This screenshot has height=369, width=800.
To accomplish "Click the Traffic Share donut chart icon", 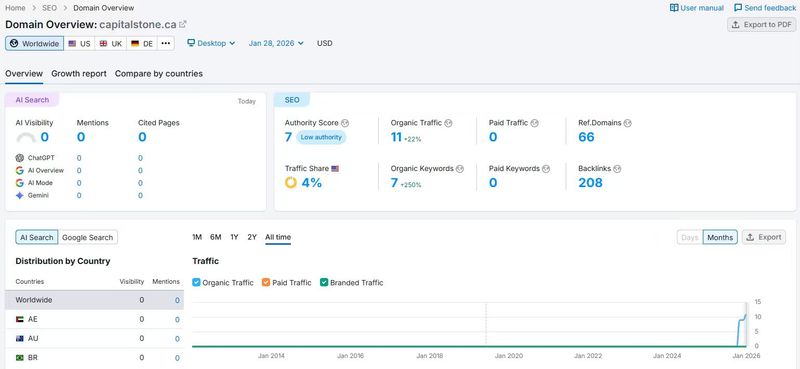I will [291, 182].
